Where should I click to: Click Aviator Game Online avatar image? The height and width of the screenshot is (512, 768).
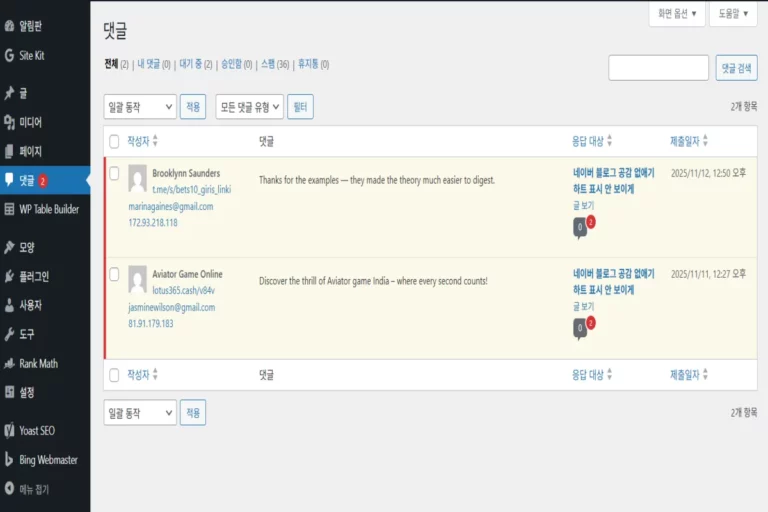pyautogui.click(x=138, y=279)
